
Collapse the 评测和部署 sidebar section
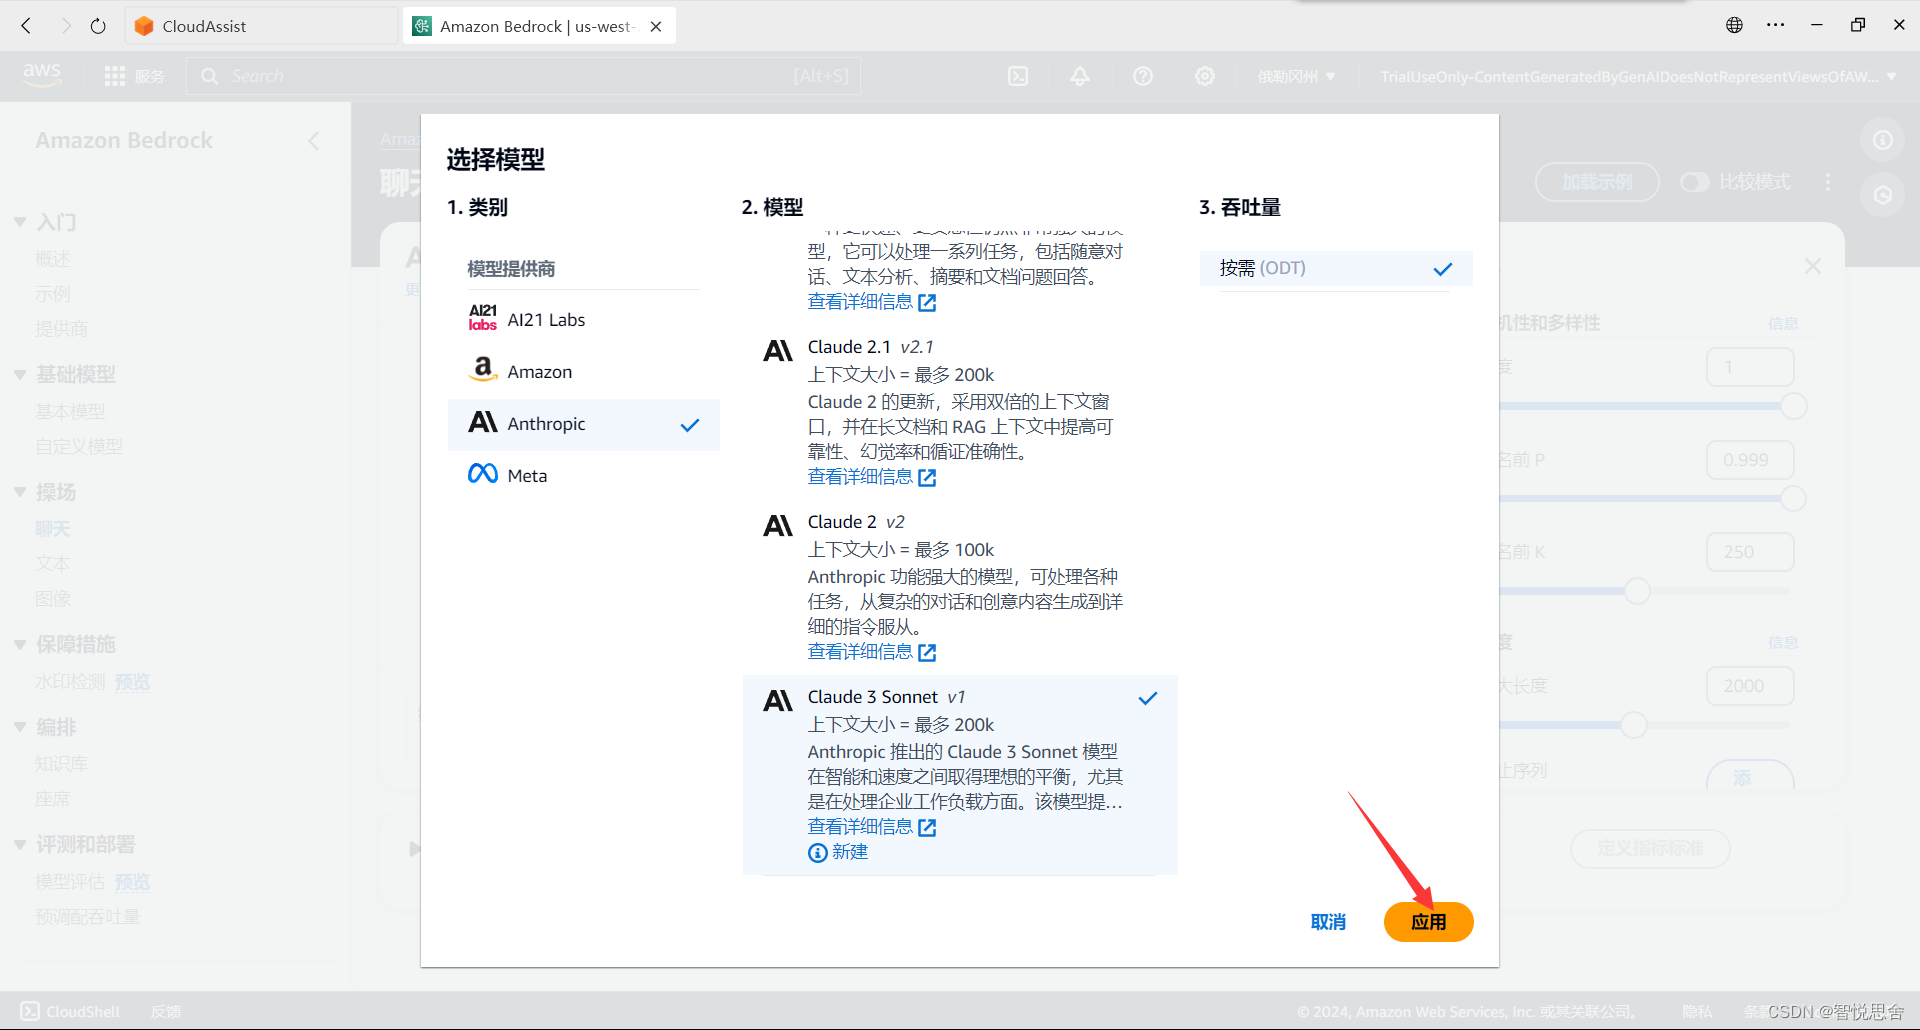(20, 844)
